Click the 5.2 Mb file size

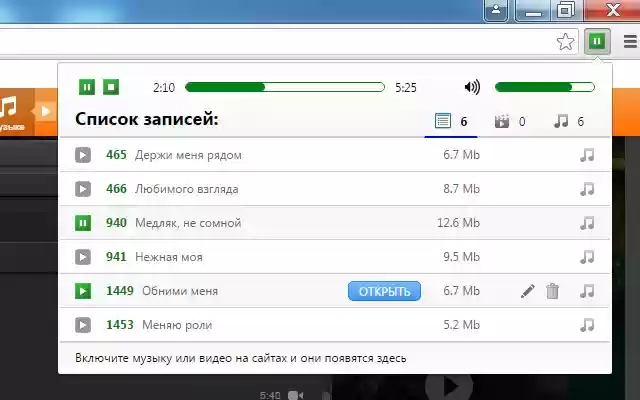(461, 325)
